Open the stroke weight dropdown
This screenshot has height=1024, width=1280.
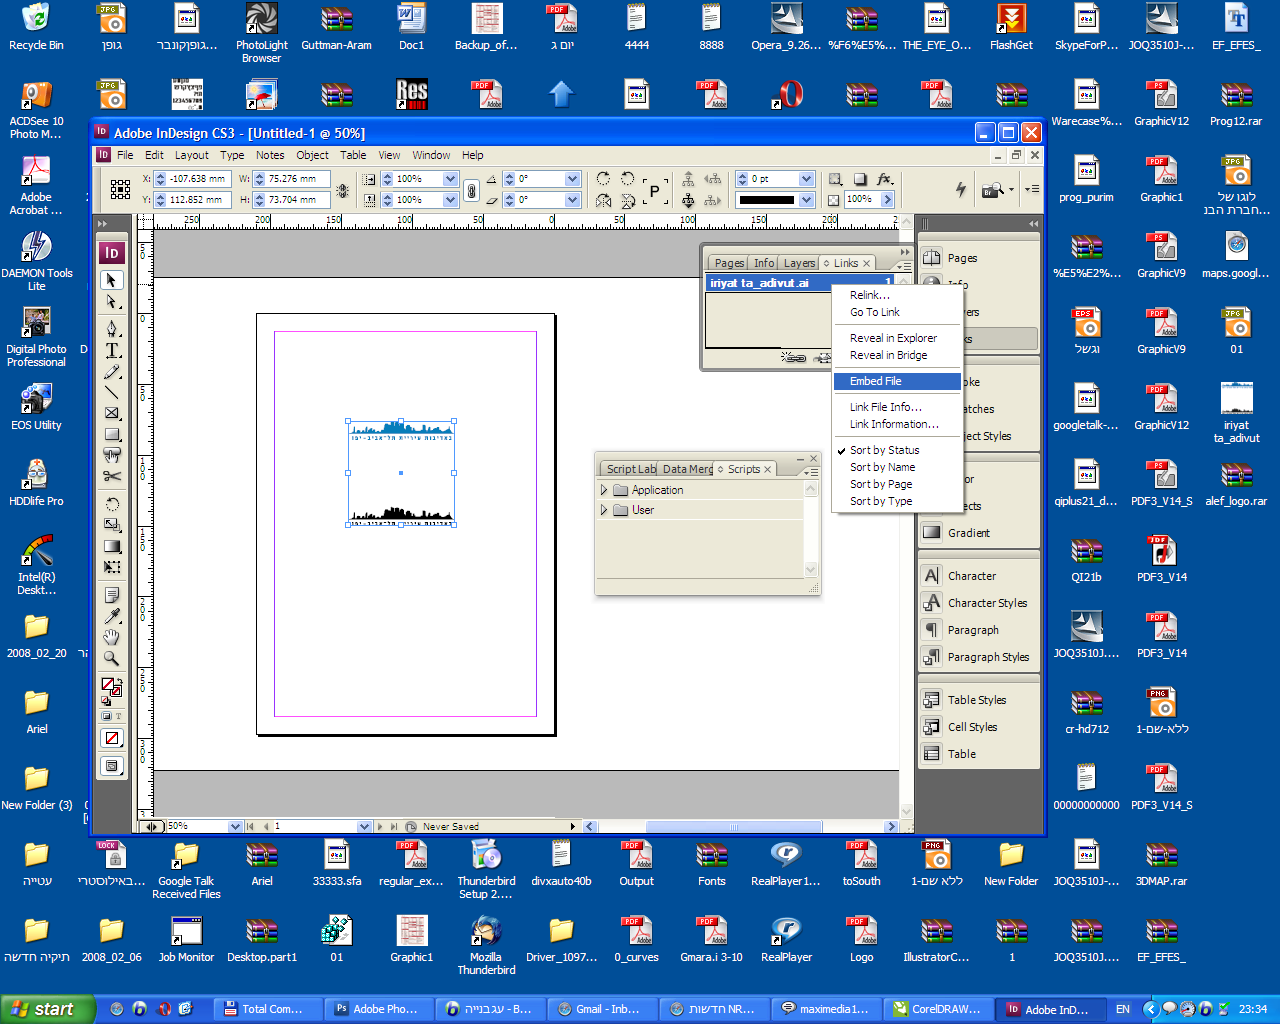pyautogui.click(x=806, y=179)
